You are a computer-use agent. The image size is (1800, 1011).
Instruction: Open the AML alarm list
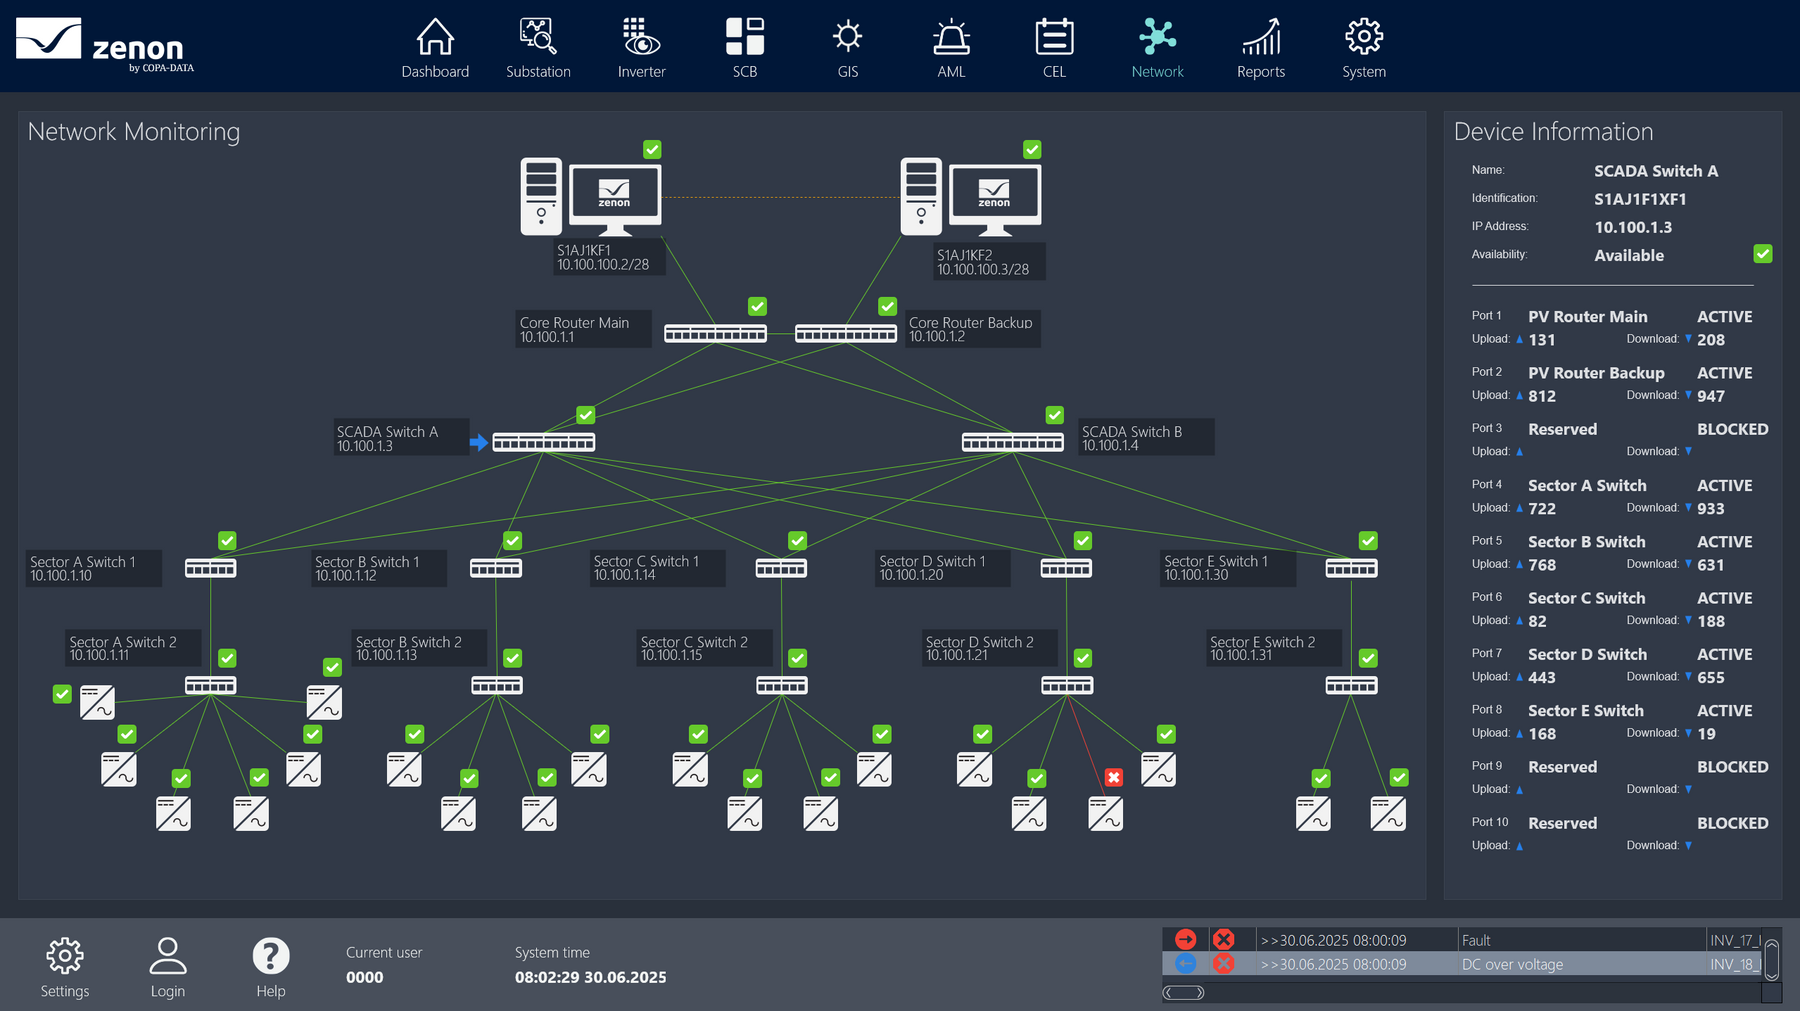coord(951,48)
